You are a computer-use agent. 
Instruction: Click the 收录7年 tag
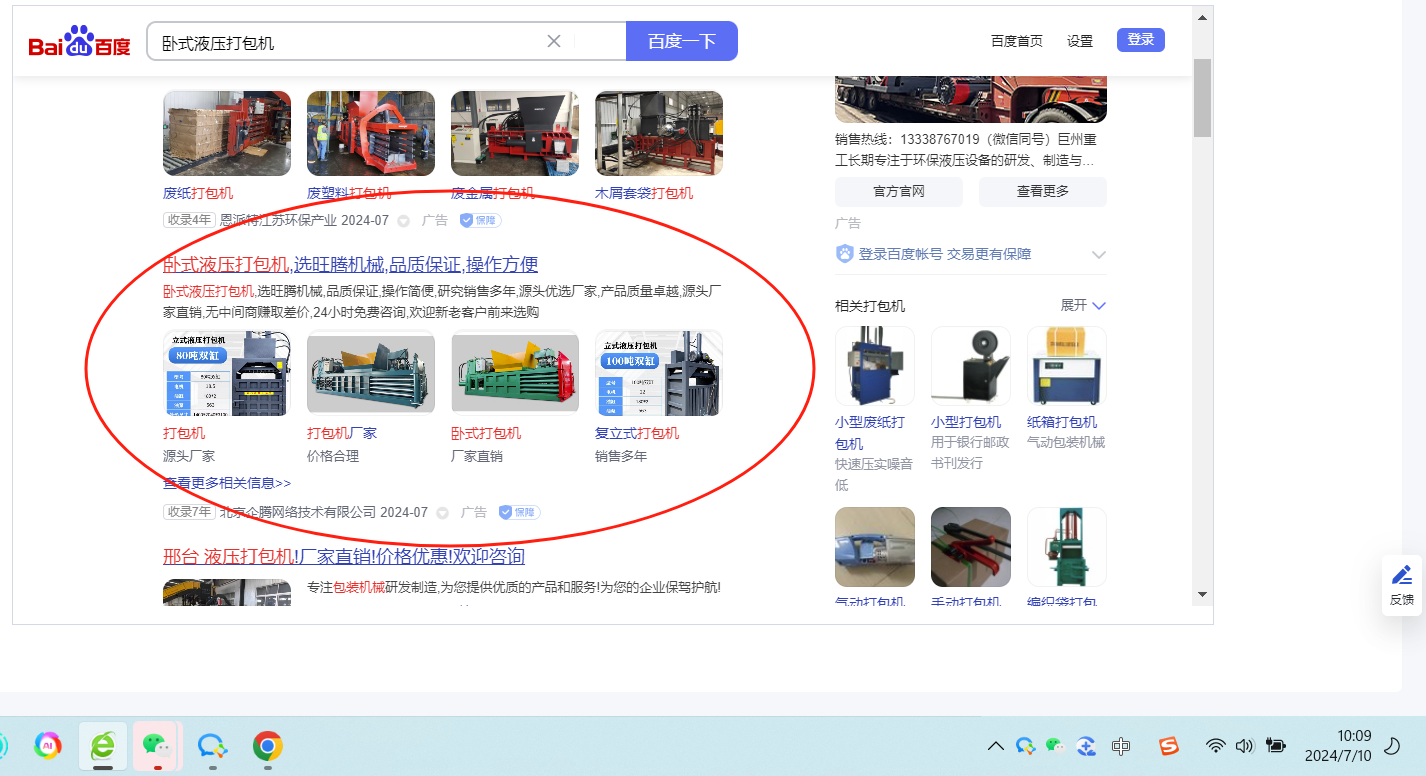(190, 512)
